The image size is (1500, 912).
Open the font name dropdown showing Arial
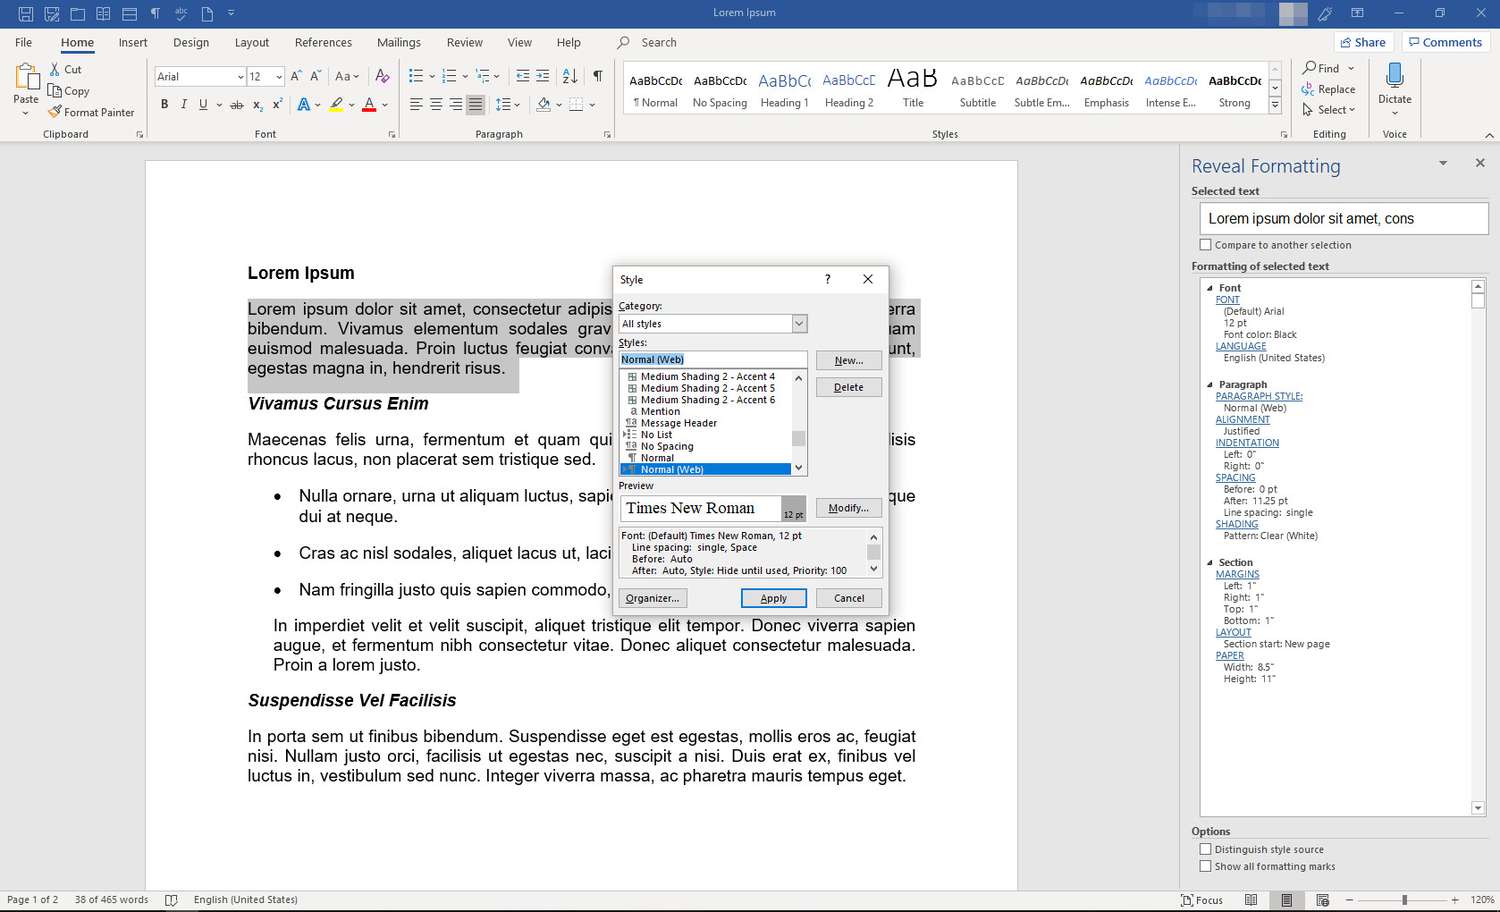(240, 77)
